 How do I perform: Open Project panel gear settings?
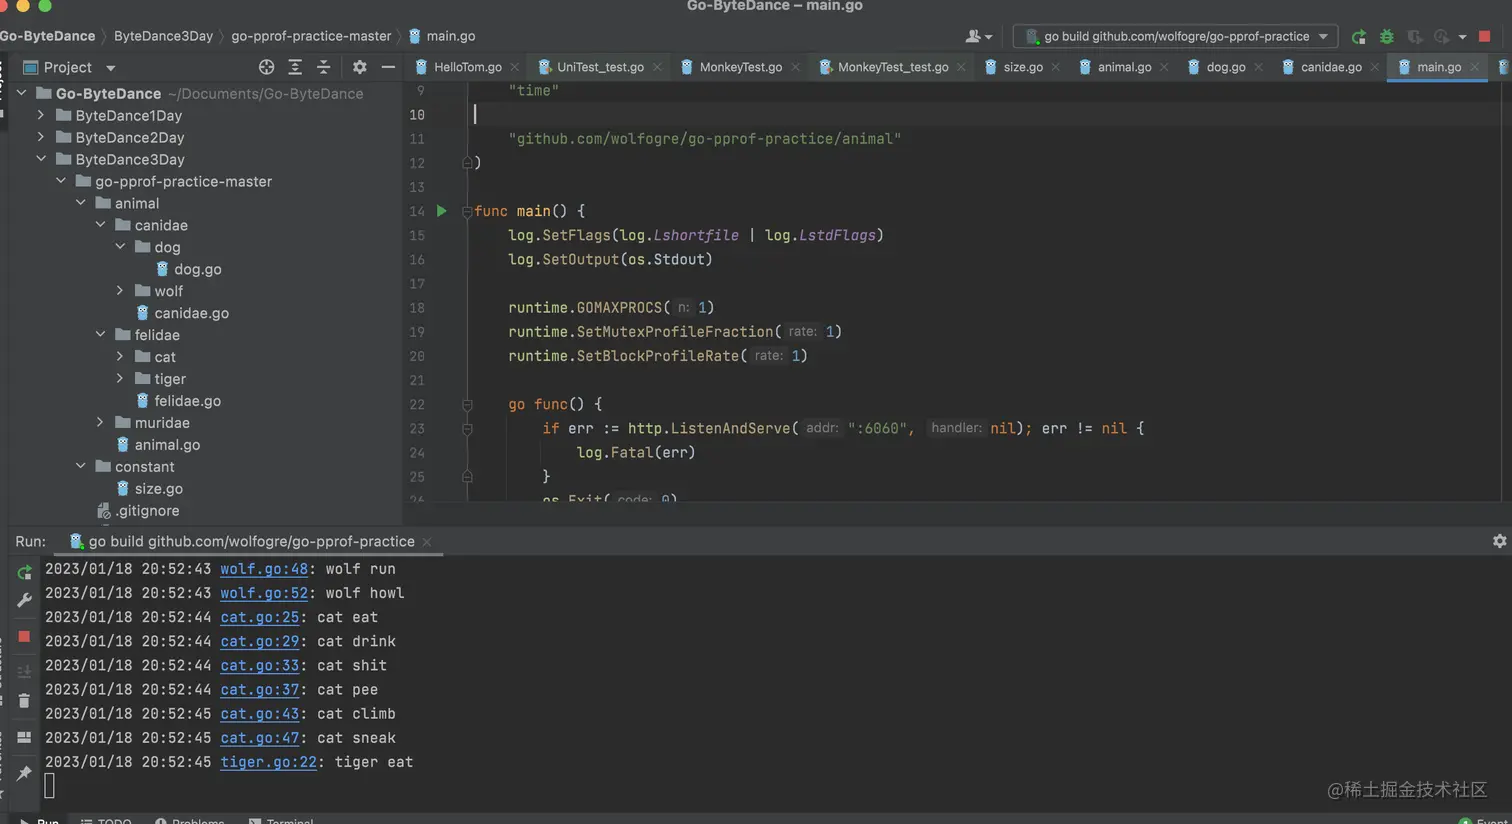(x=360, y=67)
